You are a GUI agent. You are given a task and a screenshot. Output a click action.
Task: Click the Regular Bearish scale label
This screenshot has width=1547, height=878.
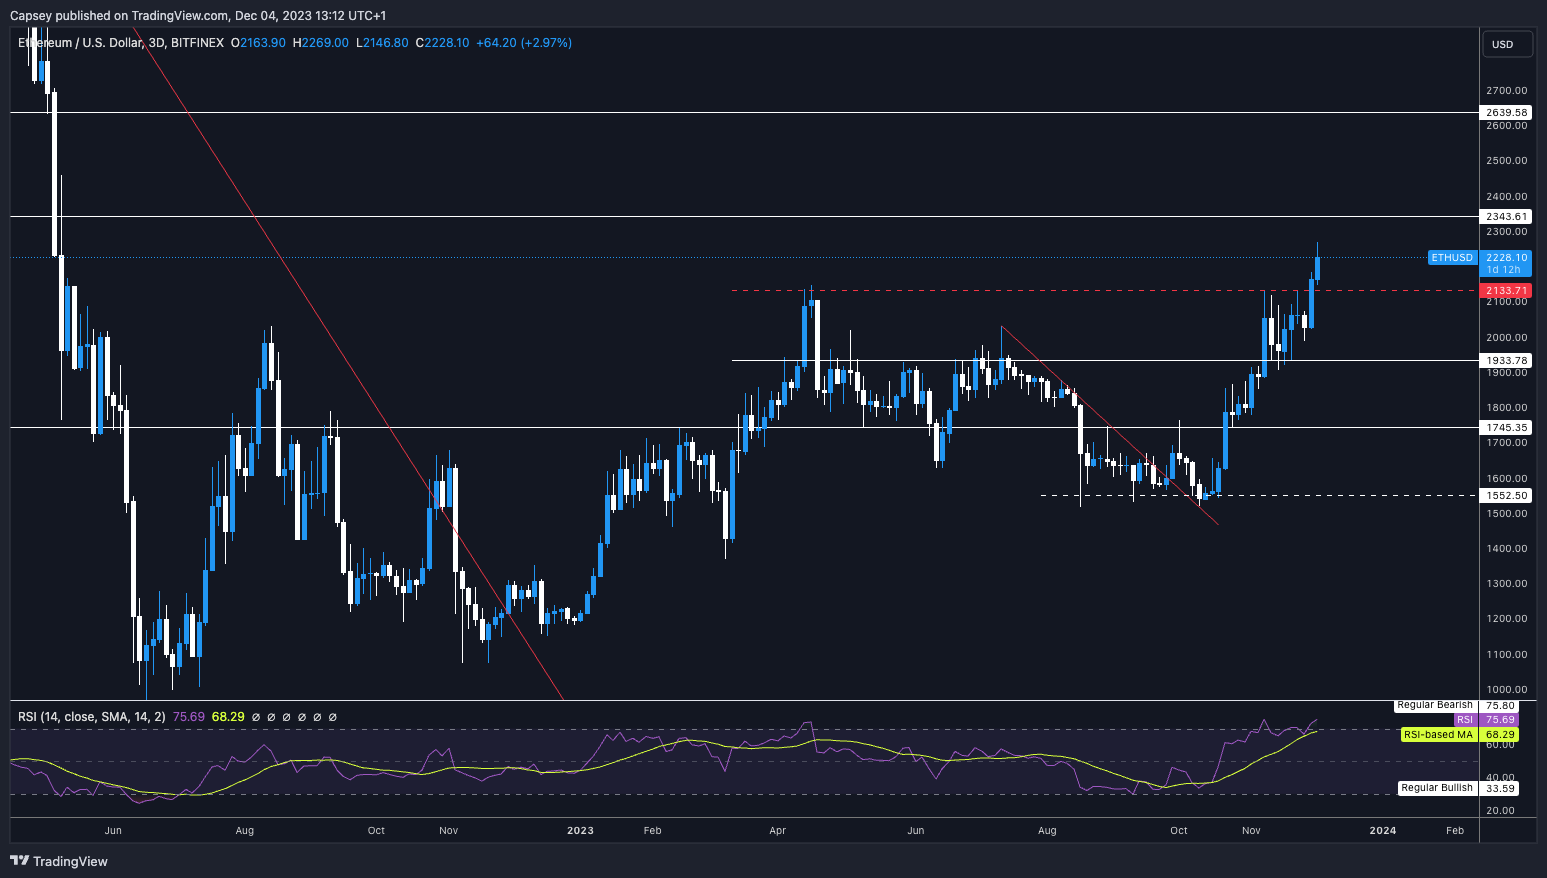(x=1435, y=705)
